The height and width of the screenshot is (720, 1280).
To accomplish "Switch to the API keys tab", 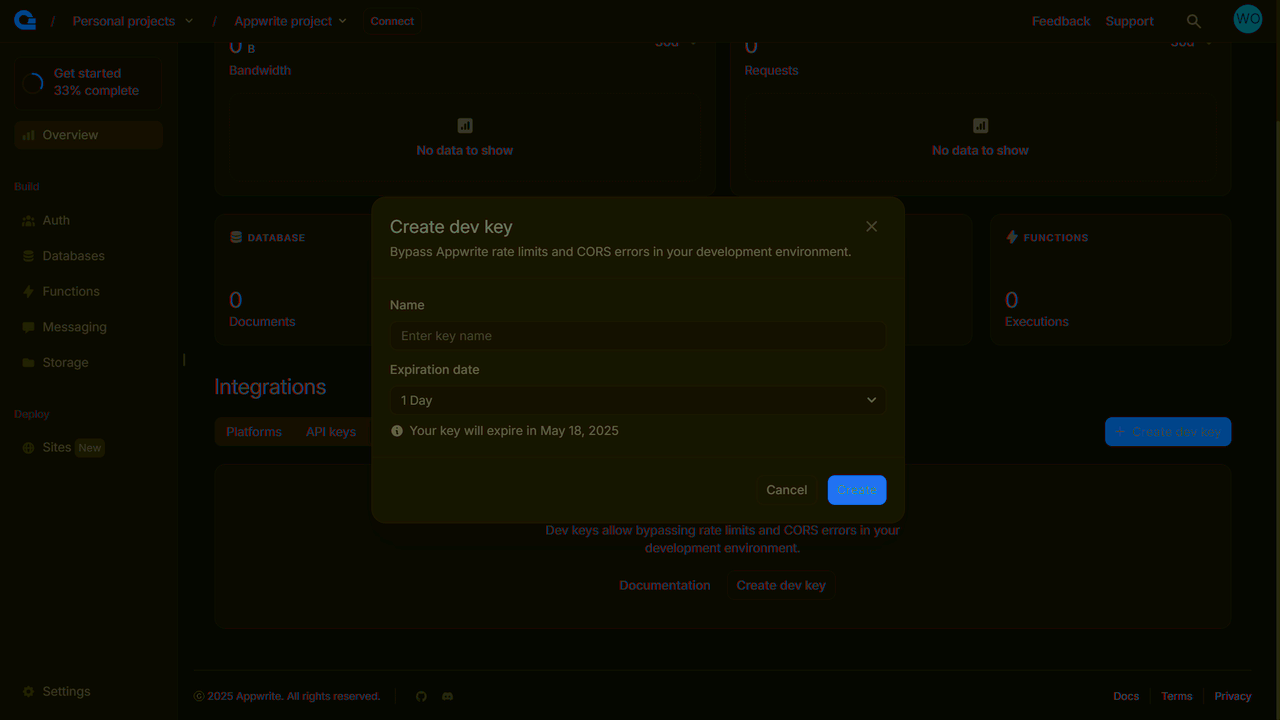I will point(330,431).
